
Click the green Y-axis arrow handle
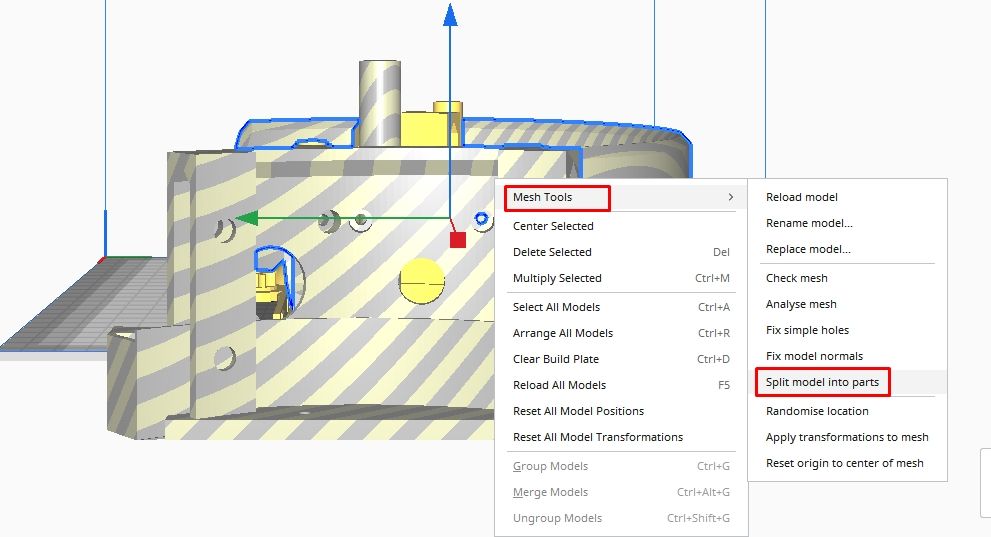point(247,219)
